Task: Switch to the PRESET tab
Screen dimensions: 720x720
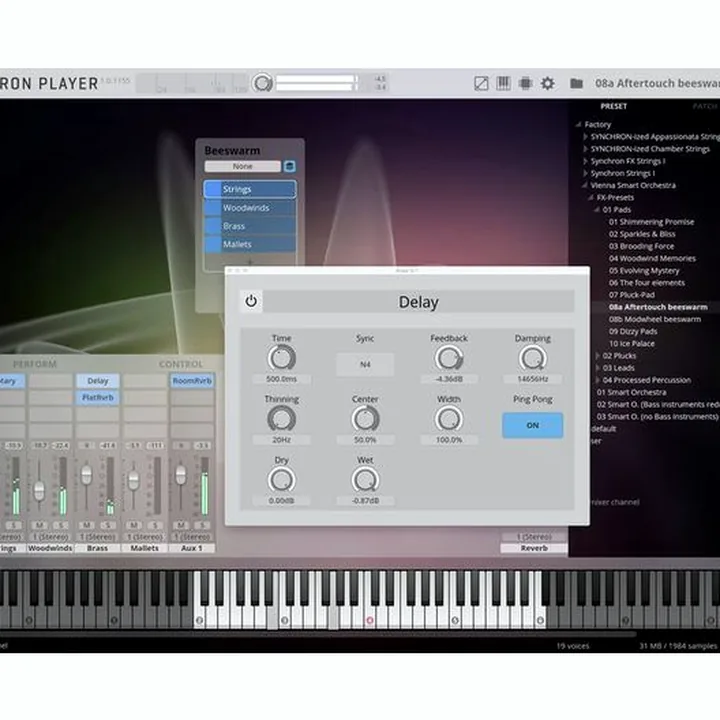Action: click(x=613, y=107)
